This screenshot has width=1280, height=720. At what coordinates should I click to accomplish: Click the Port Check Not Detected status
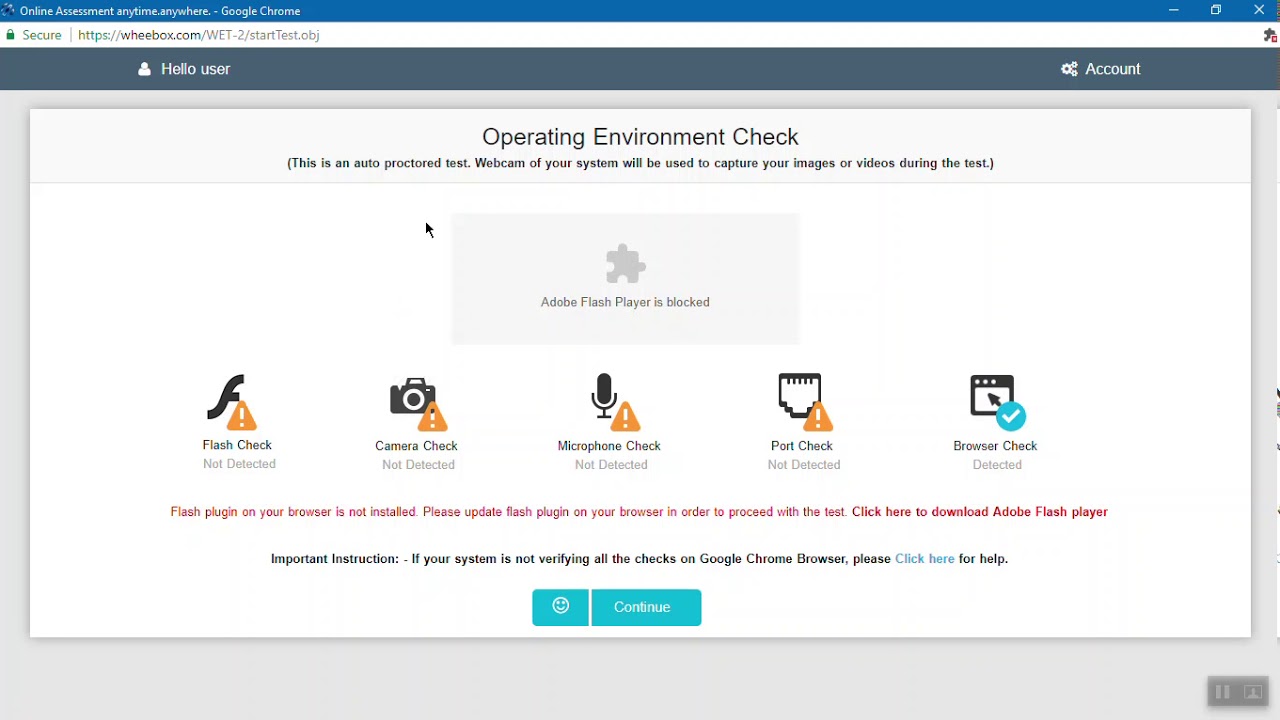coord(804,465)
